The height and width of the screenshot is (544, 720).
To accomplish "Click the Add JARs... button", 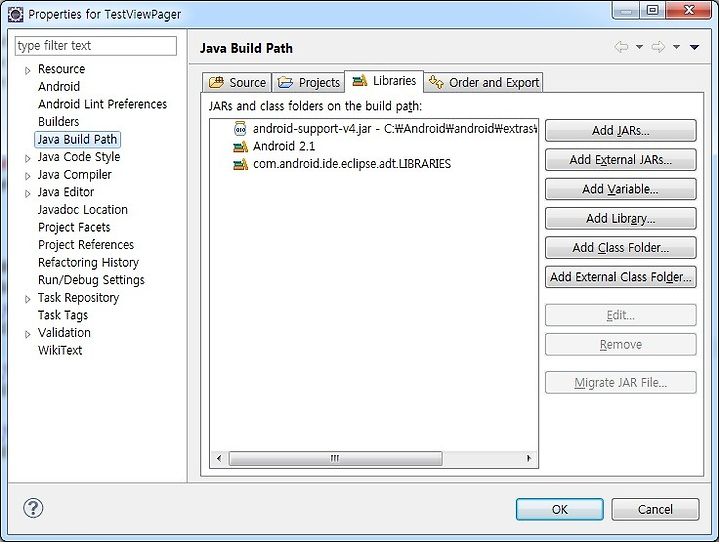I will pos(620,131).
